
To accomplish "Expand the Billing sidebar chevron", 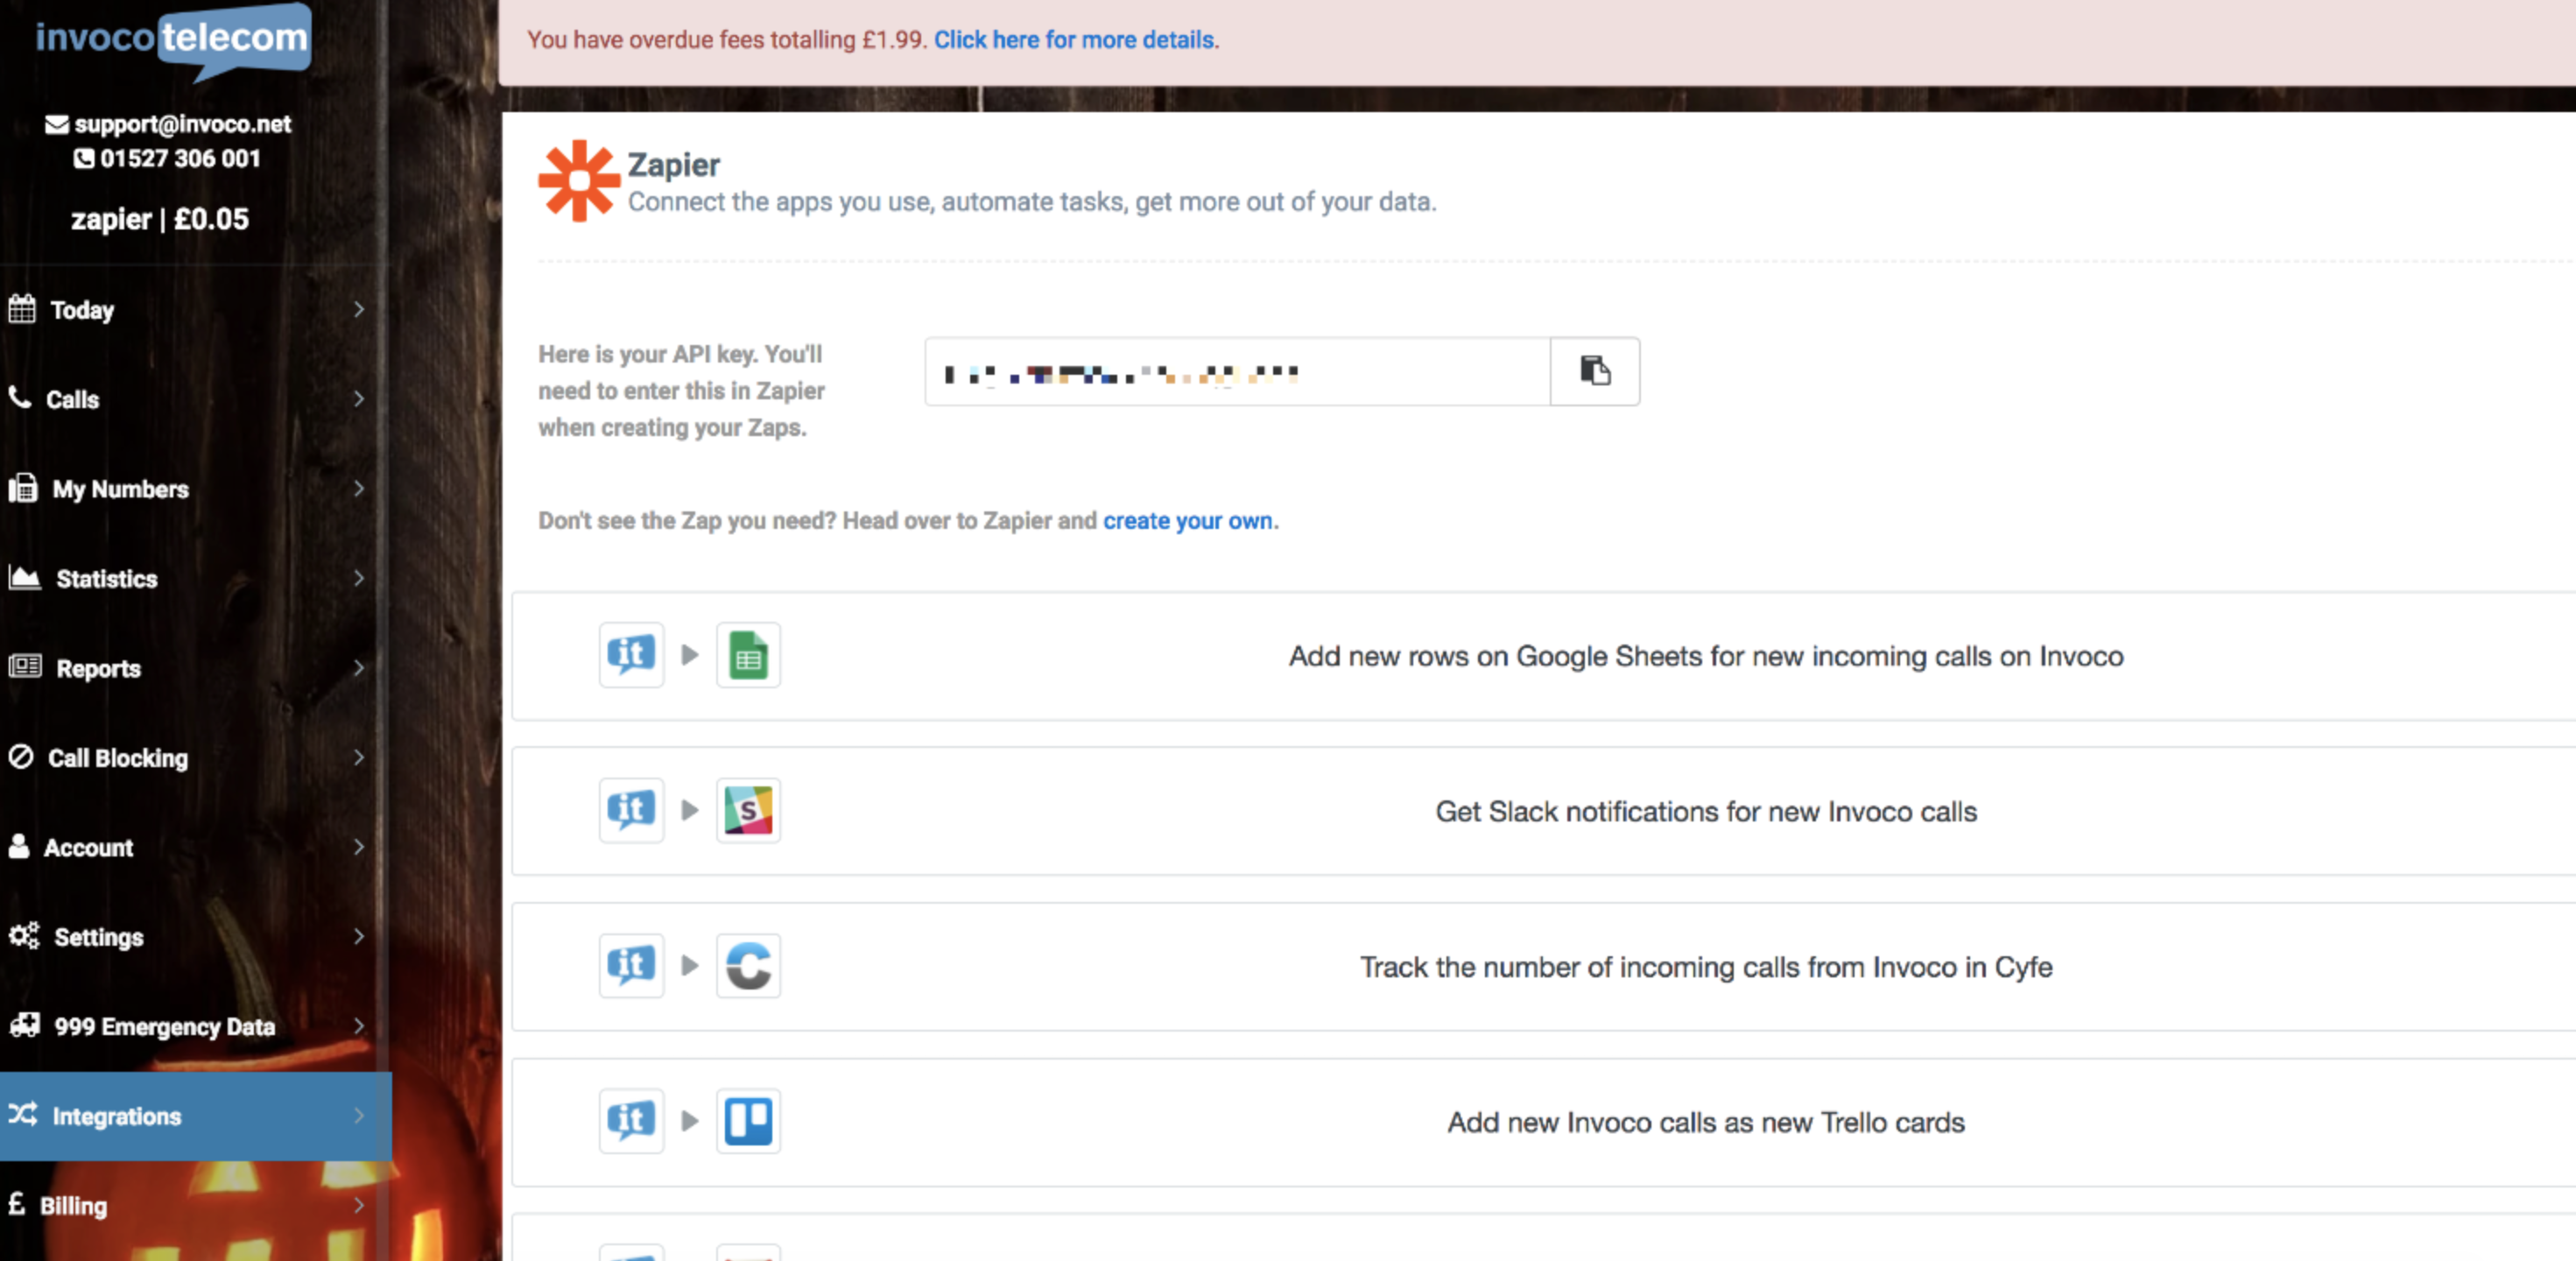I will [359, 1205].
